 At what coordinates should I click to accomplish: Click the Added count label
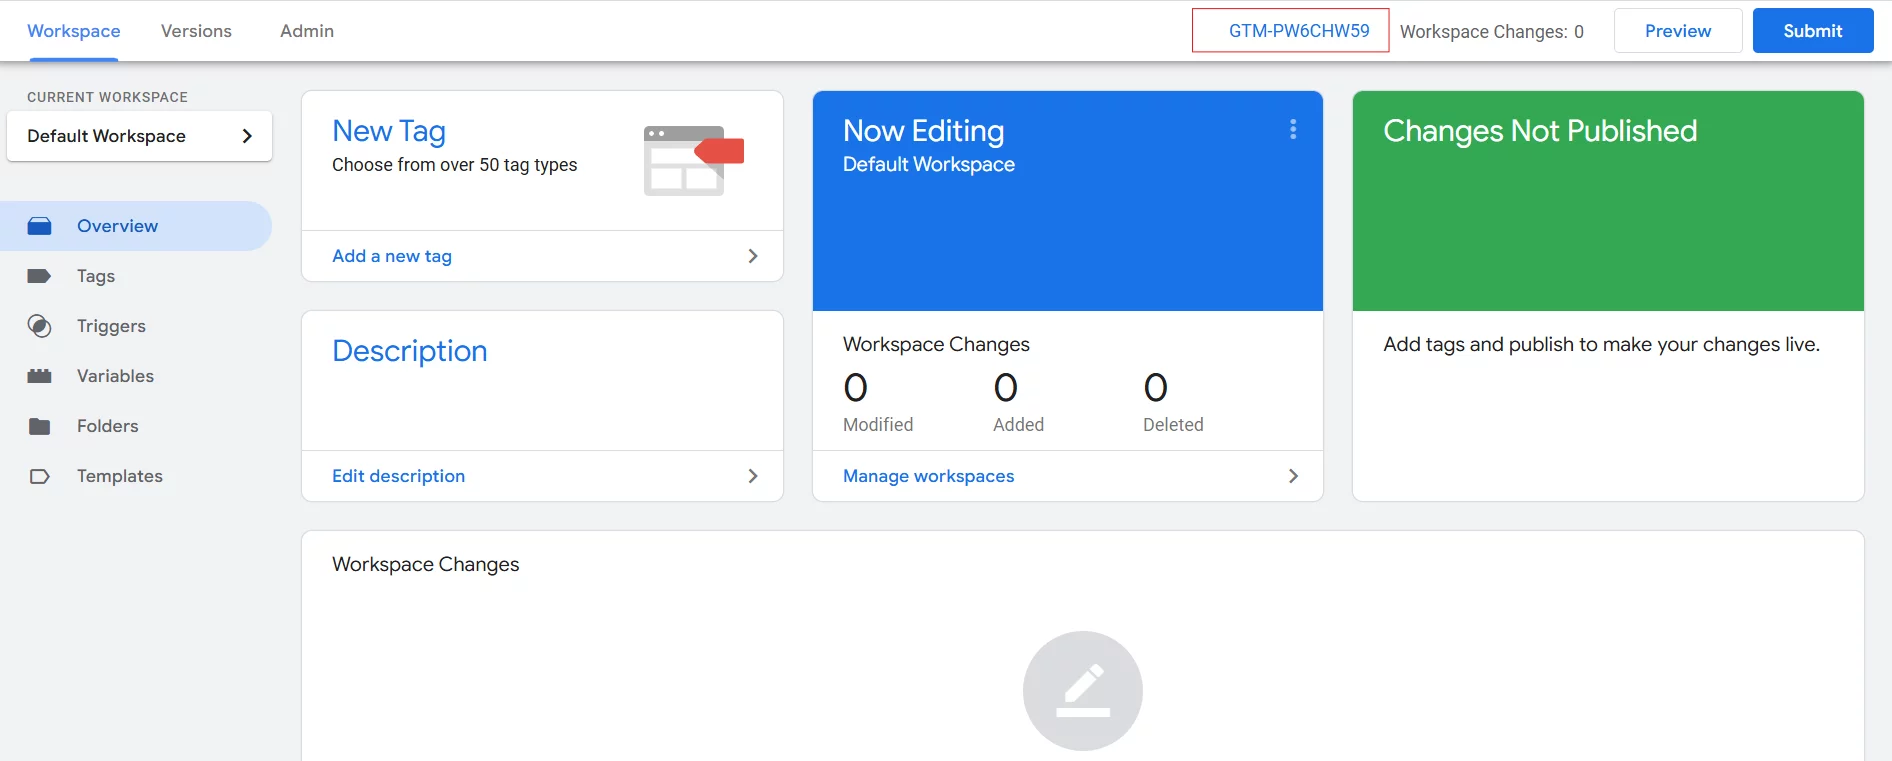point(1018,425)
